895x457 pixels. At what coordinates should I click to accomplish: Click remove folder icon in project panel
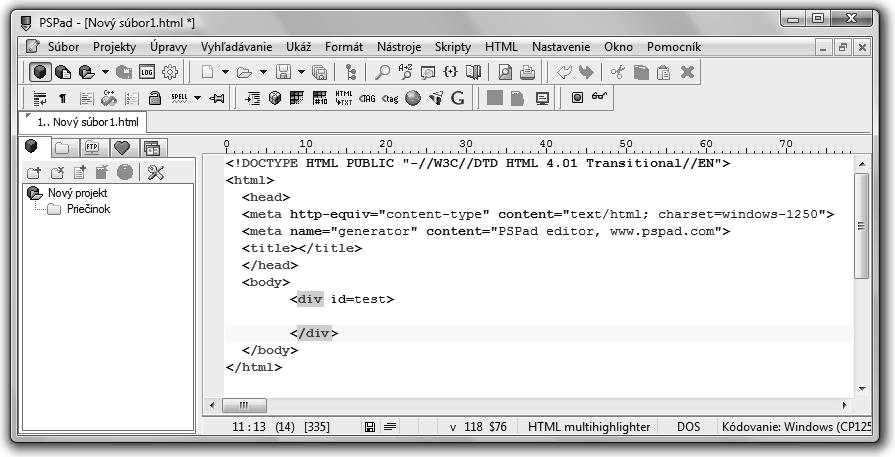point(57,172)
